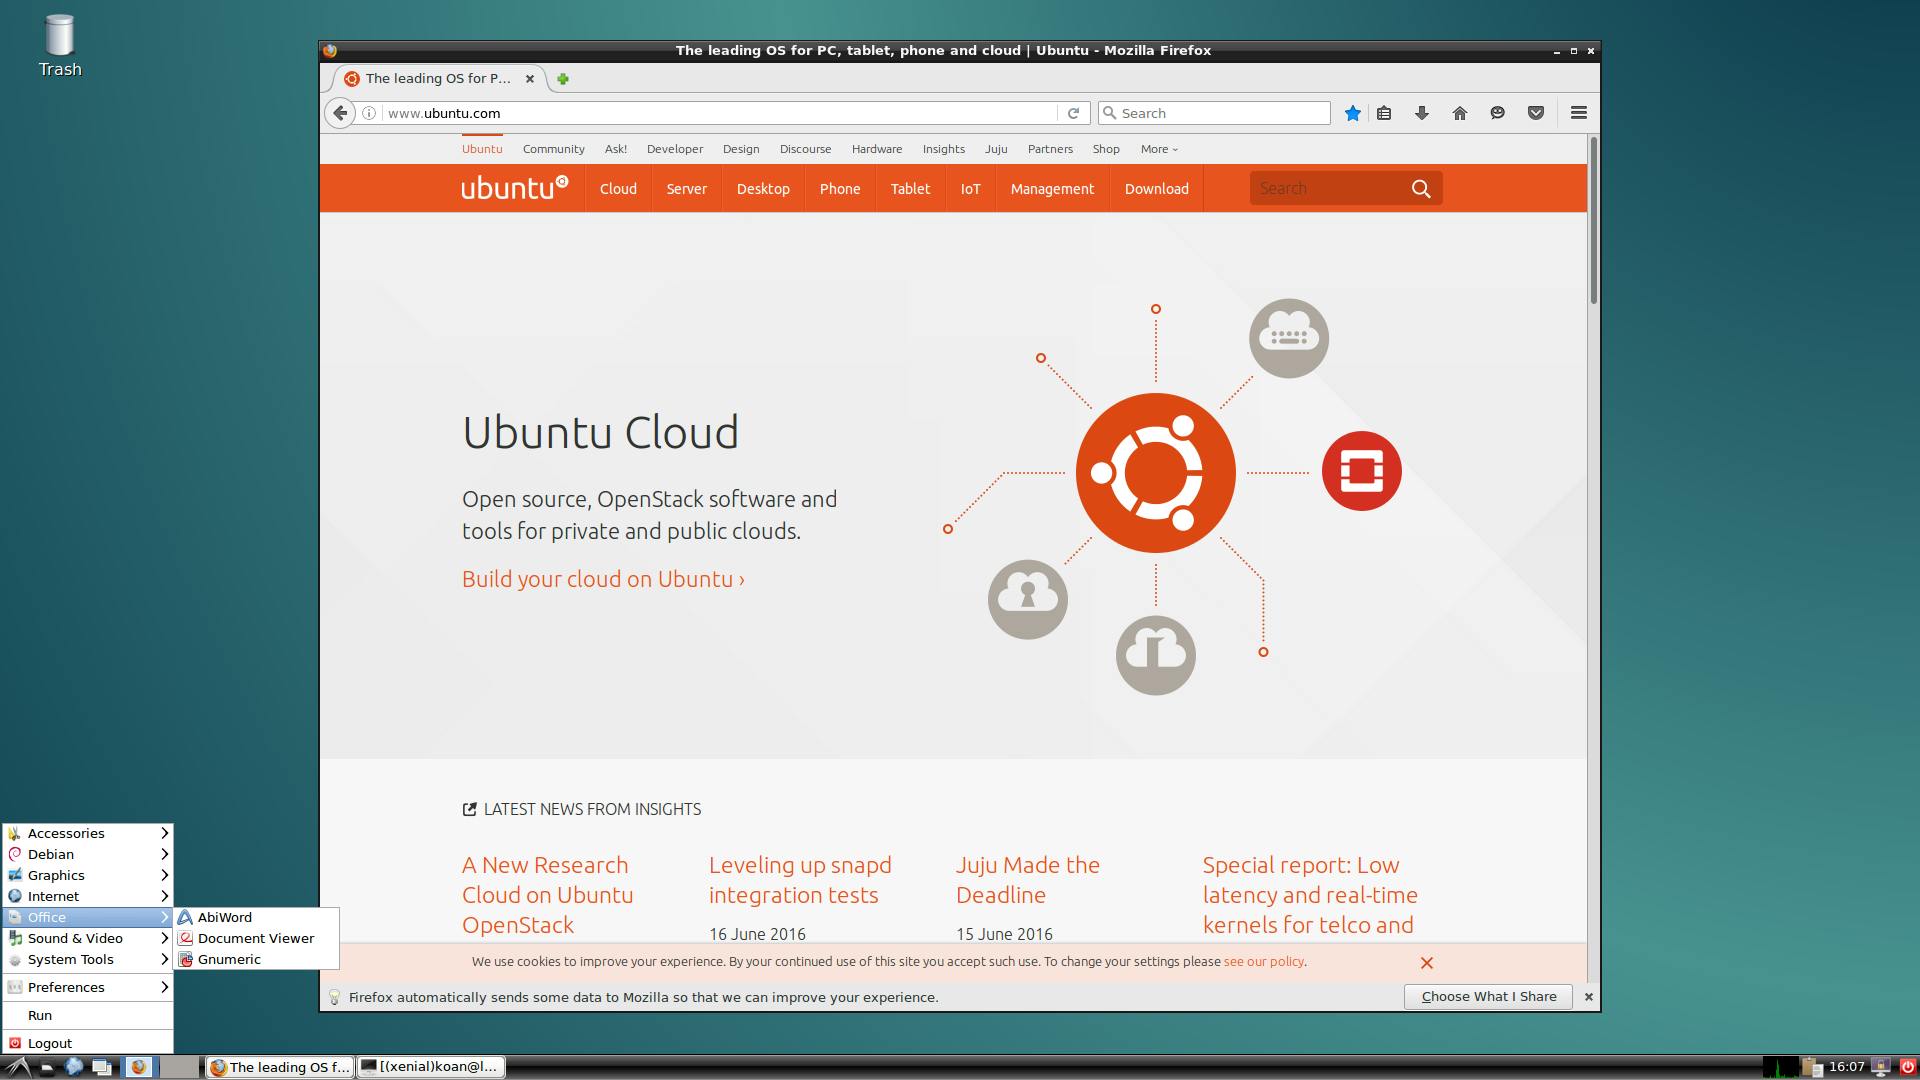Open new tab with green plus

pyautogui.click(x=563, y=79)
